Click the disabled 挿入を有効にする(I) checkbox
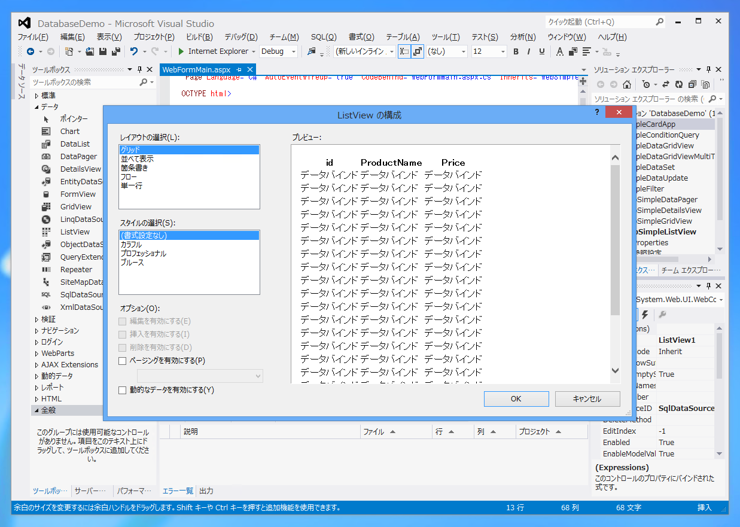This screenshot has width=740, height=527. click(123, 335)
